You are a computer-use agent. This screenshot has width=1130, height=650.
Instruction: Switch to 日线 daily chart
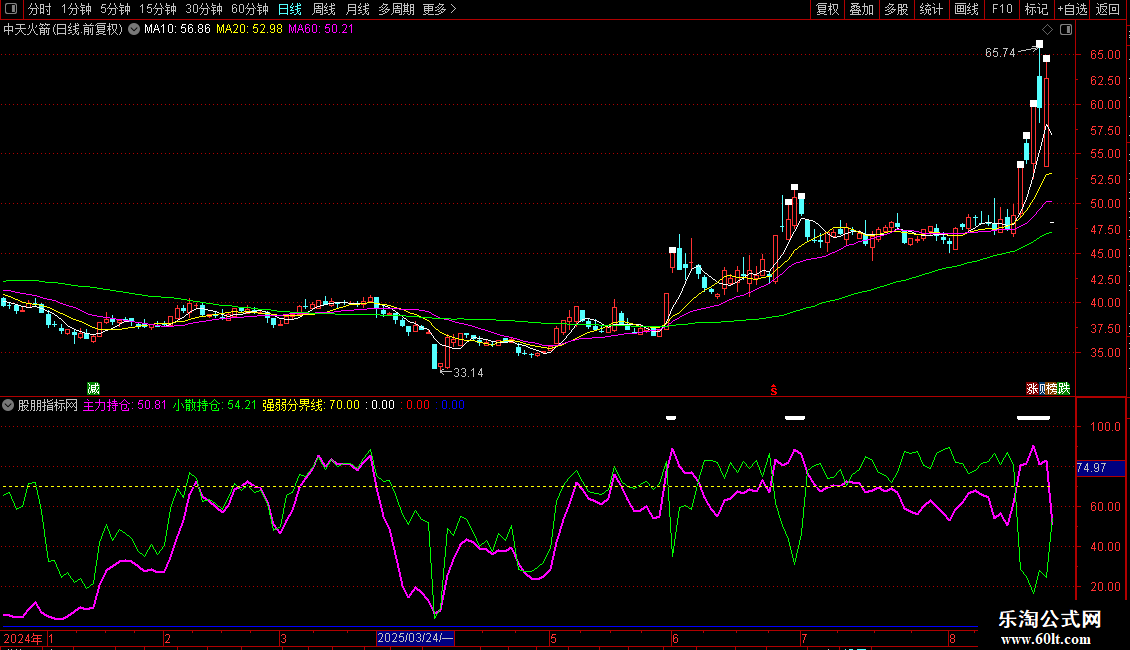[290, 9]
